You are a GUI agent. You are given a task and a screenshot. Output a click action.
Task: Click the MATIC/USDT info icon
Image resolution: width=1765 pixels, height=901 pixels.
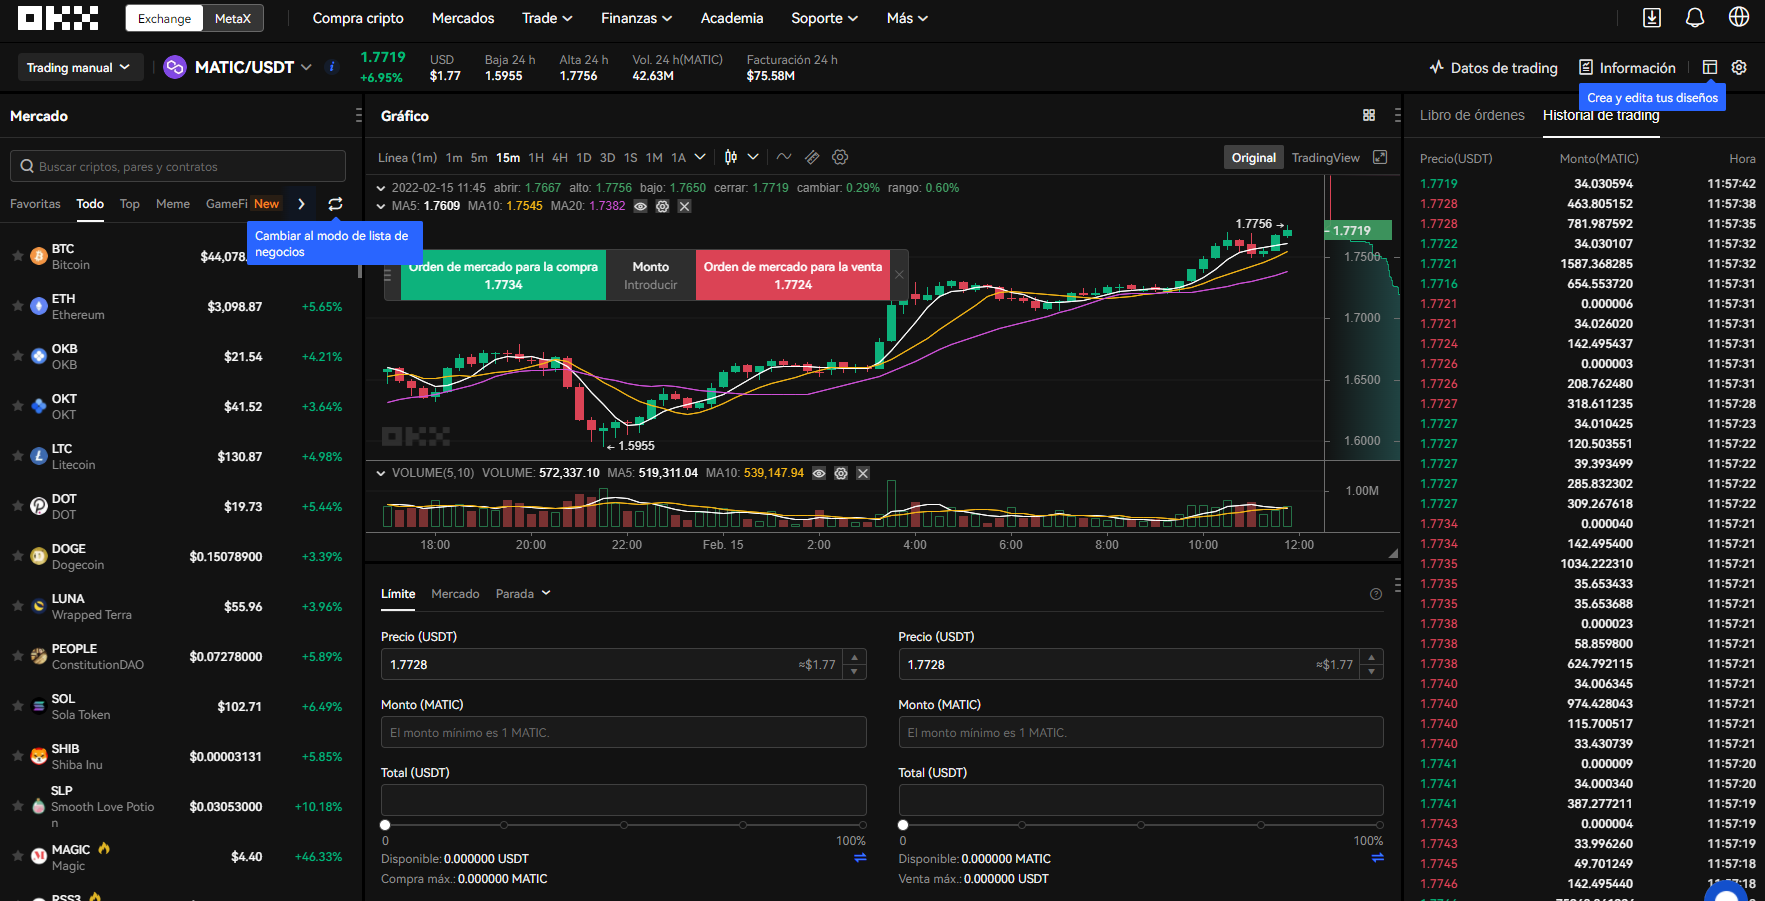coord(332,67)
